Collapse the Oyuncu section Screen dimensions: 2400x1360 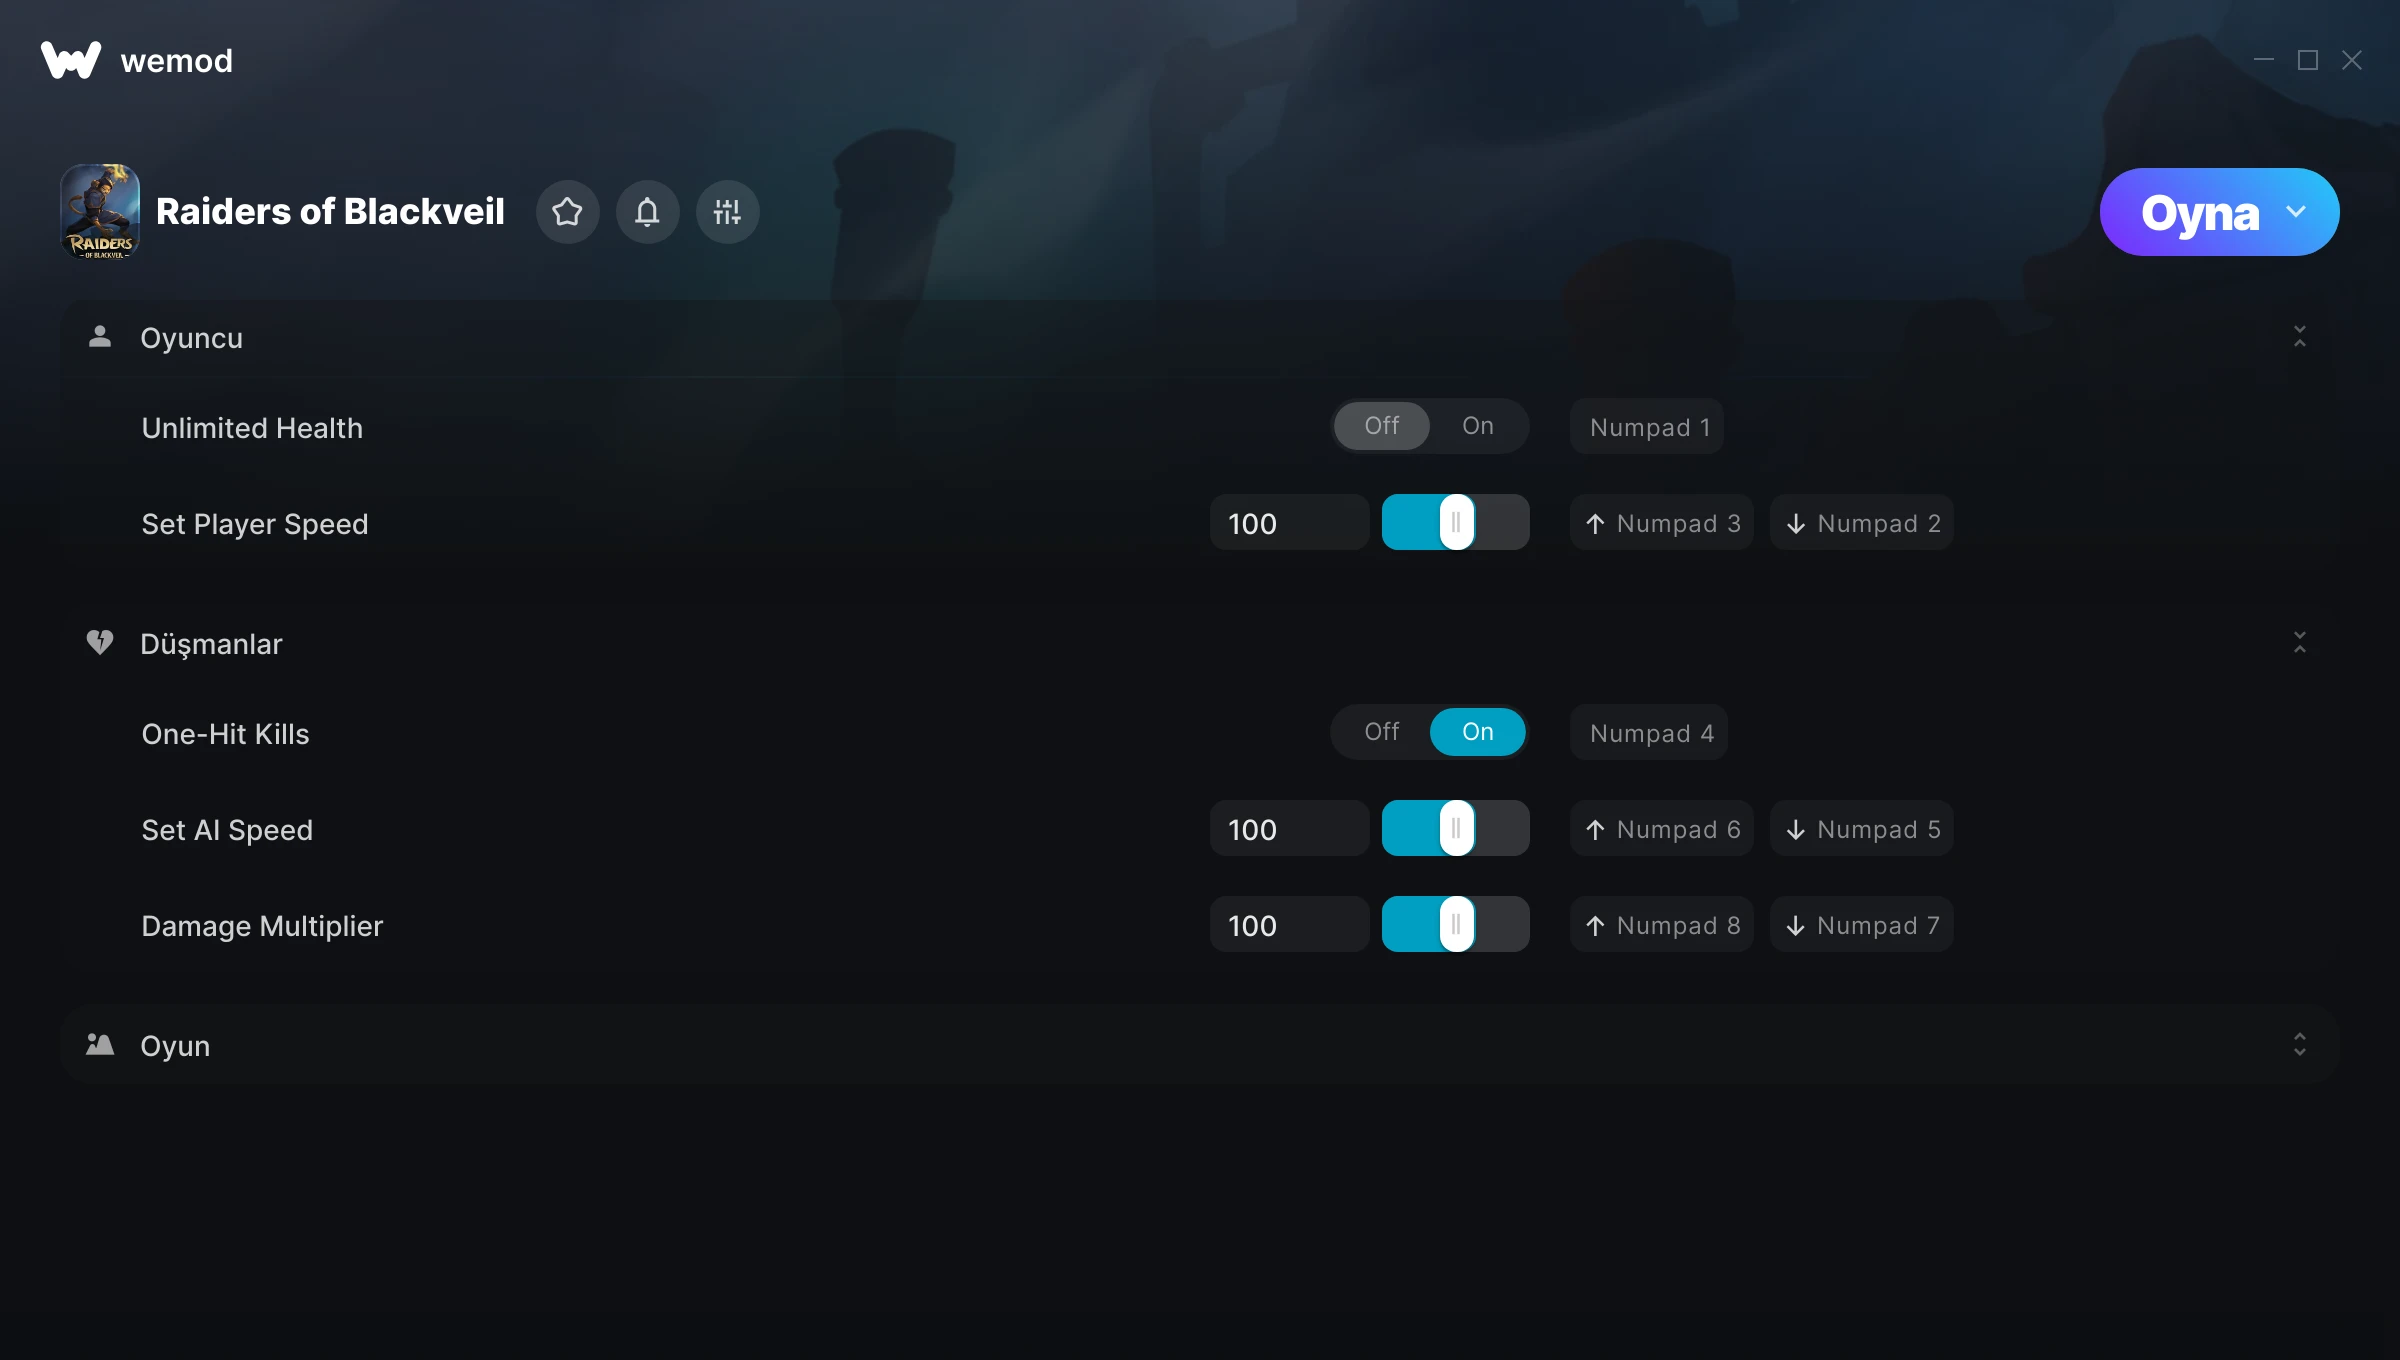(x=2299, y=337)
